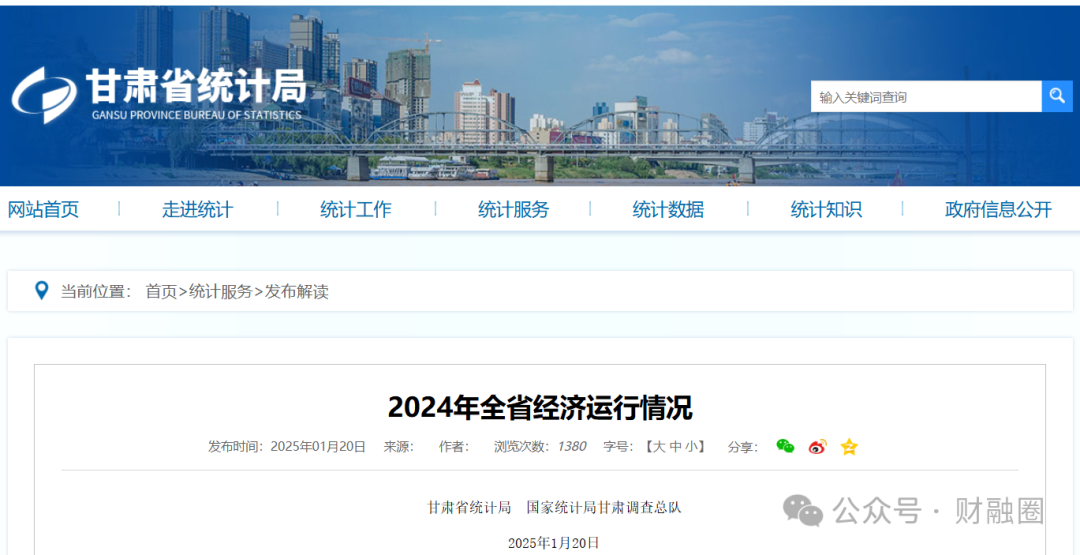
Task: Click the 当前位置 label
Action: click(96, 291)
